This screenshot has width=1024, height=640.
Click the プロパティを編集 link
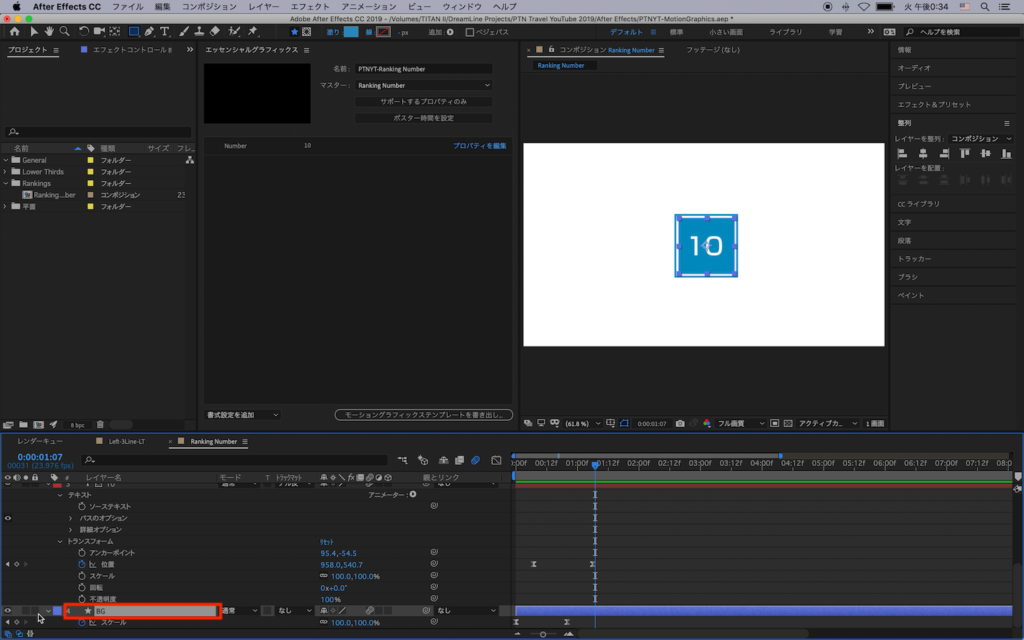coord(479,146)
